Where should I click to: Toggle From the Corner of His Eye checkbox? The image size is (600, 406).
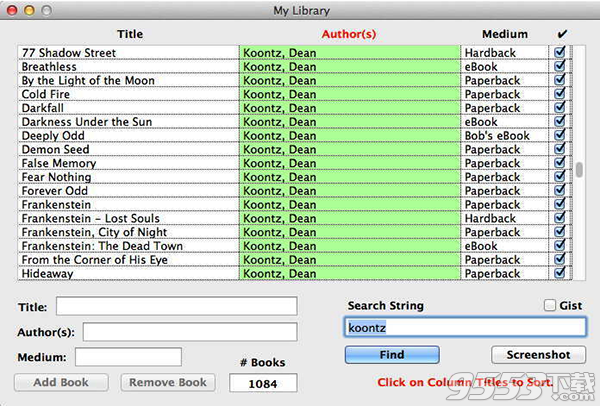(559, 259)
